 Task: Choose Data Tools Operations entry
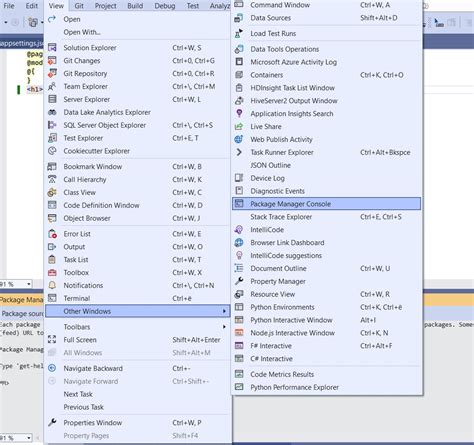(326, 49)
